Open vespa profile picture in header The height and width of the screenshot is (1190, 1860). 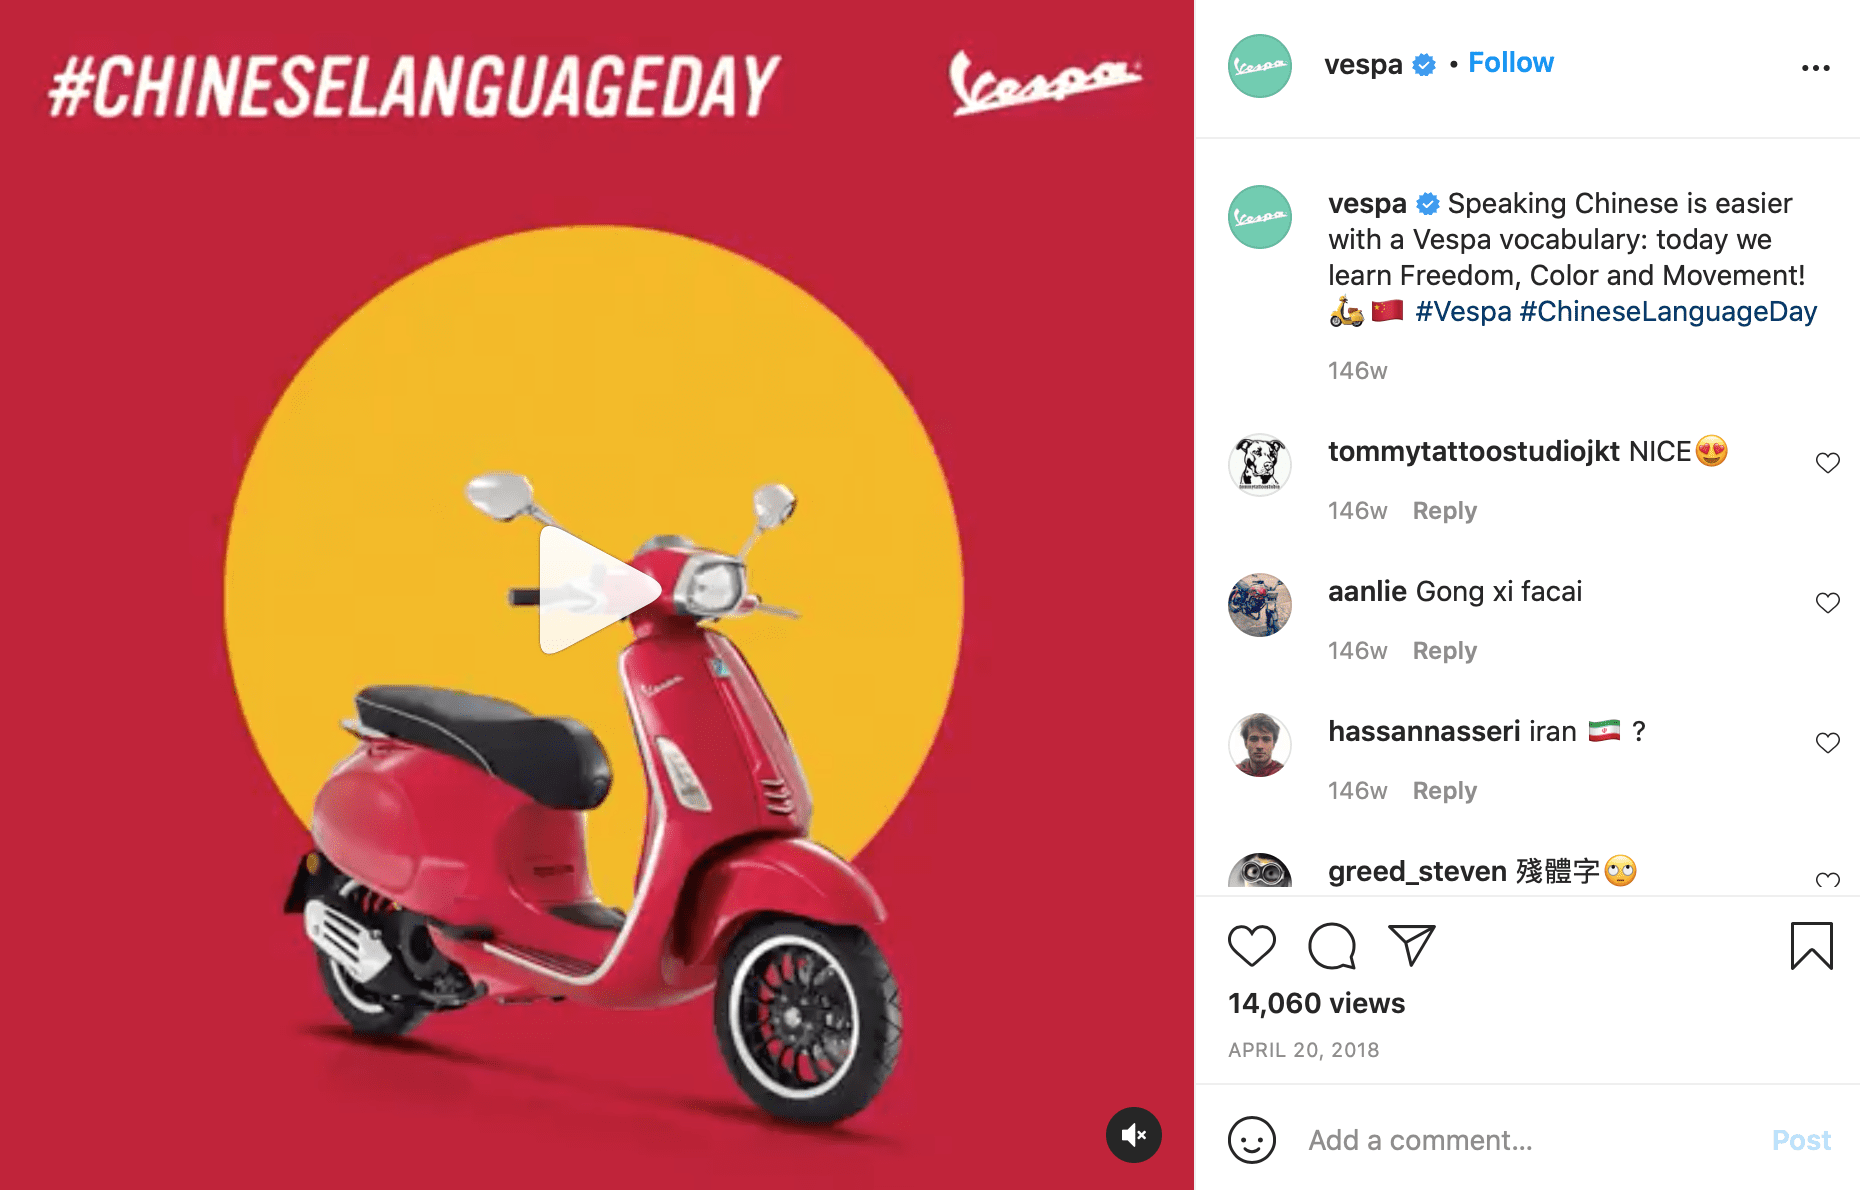coord(1259,66)
